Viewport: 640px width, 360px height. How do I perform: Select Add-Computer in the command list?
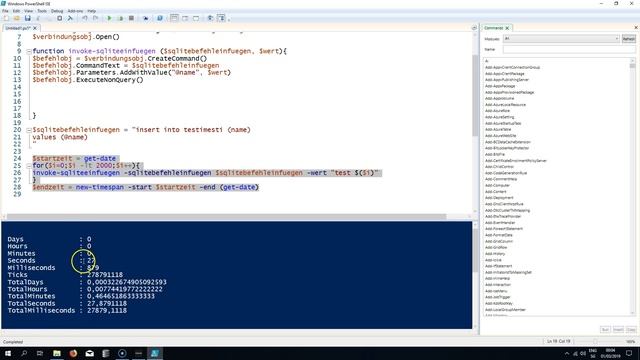pos(497,185)
